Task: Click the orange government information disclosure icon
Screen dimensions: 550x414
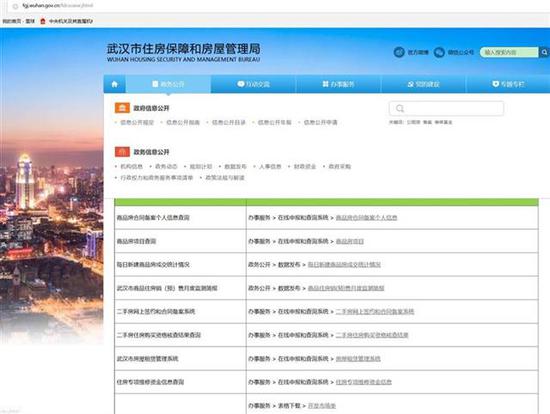Action: coord(122,108)
